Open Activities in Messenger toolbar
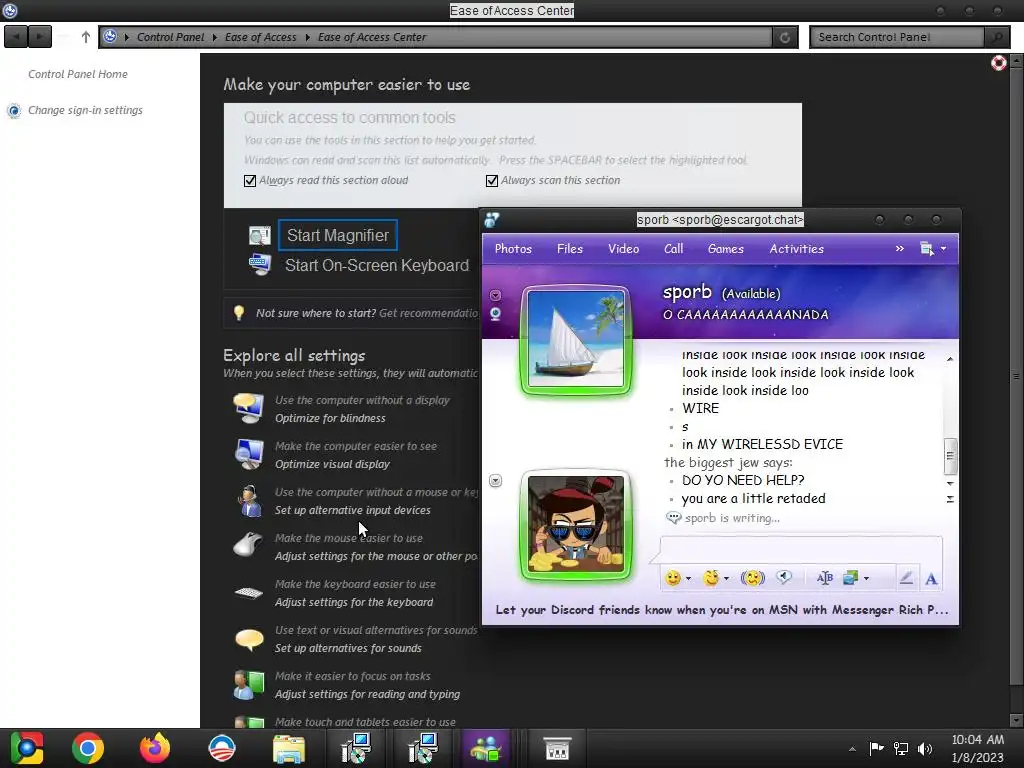This screenshot has height=768, width=1024. tap(797, 249)
